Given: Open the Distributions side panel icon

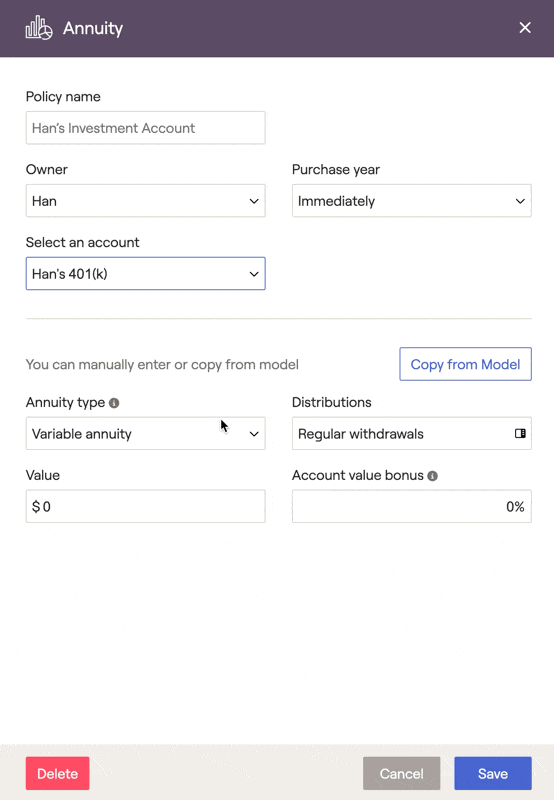Looking at the screenshot, I should [520, 434].
